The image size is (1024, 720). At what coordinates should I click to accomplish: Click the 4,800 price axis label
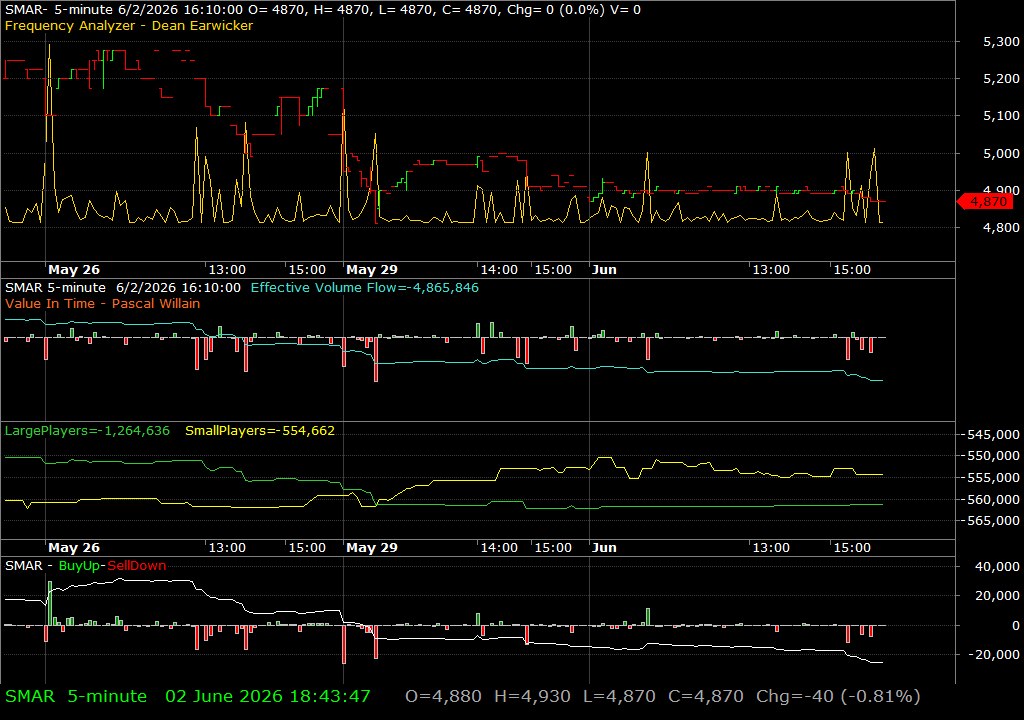1001,227
